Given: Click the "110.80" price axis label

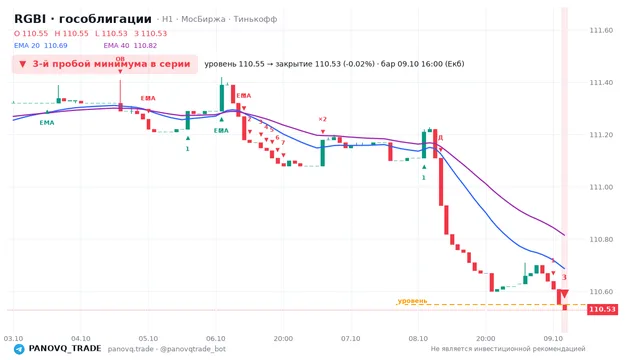Looking at the screenshot, I should [x=601, y=239].
